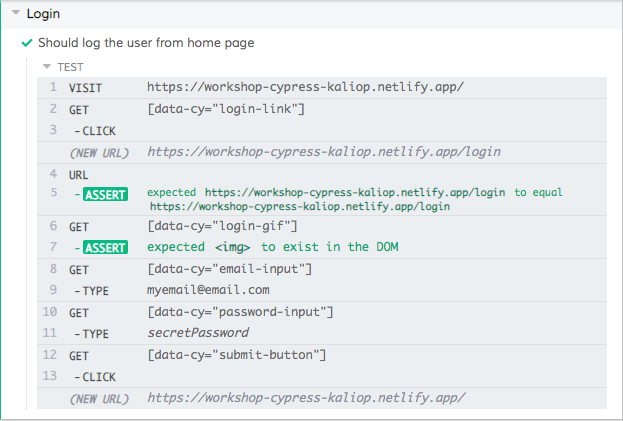
Task: Select the VISIT command row
Action: point(320,88)
